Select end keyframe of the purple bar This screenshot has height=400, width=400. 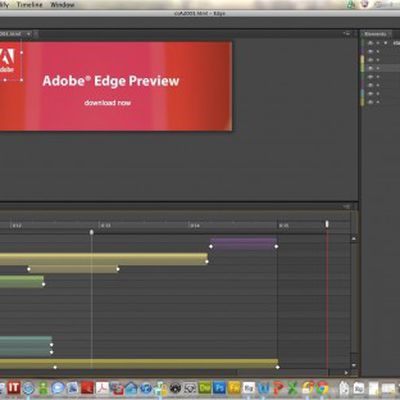point(276,246)
